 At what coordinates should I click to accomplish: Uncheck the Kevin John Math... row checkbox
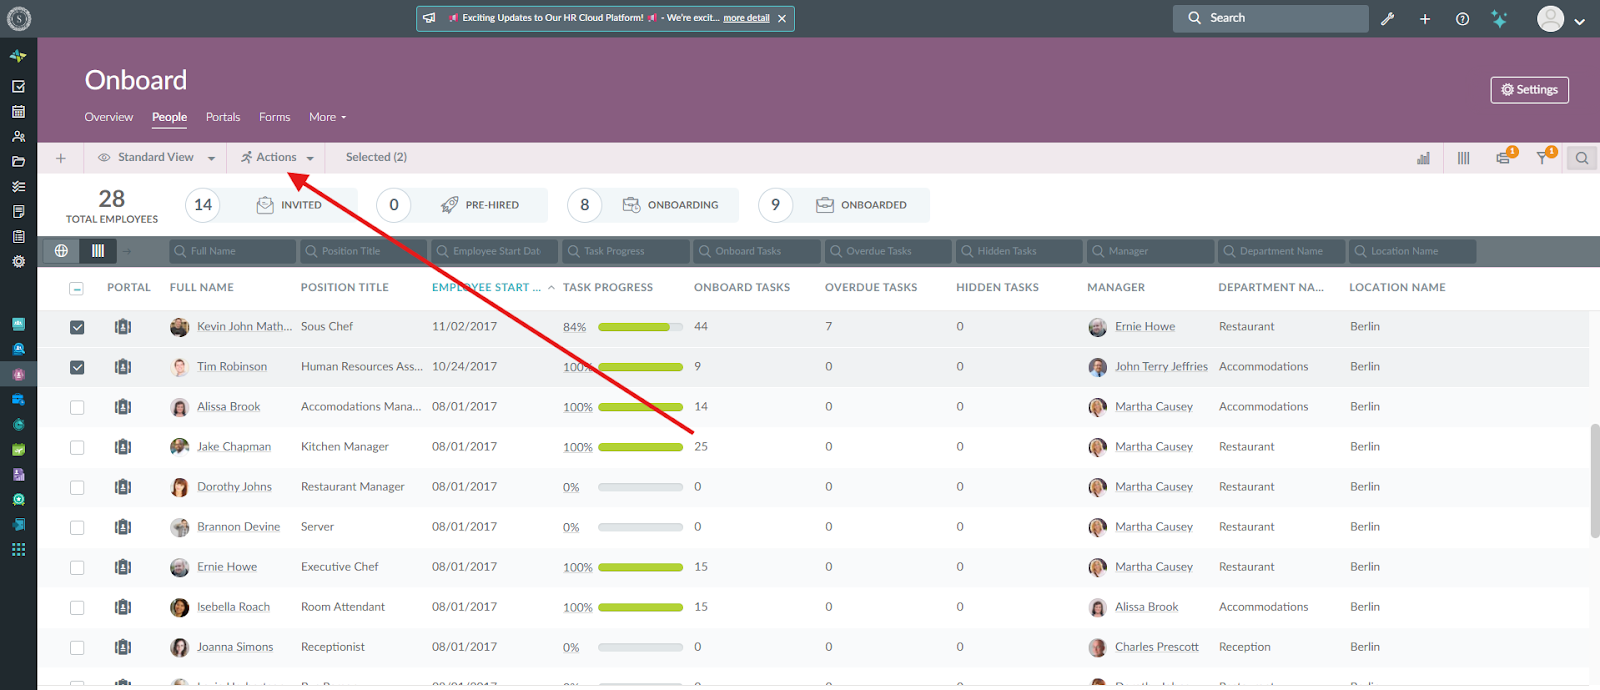(77, 327)
